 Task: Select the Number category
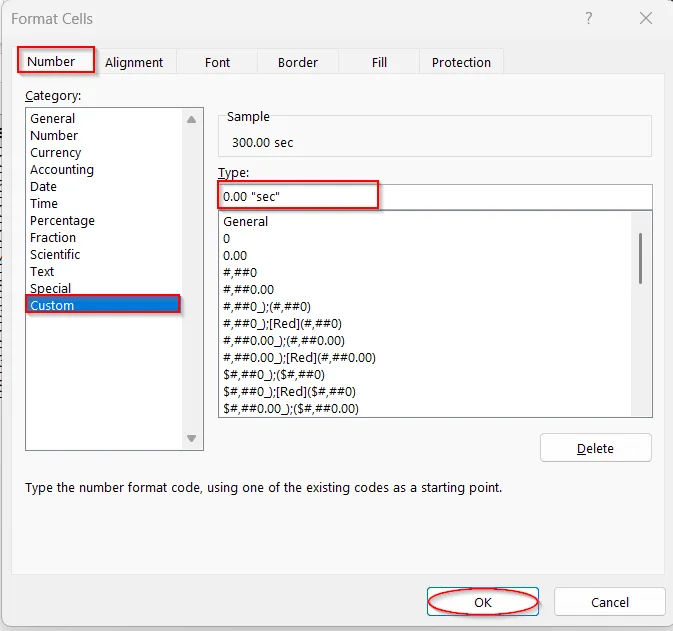click(x=104, y=135)
